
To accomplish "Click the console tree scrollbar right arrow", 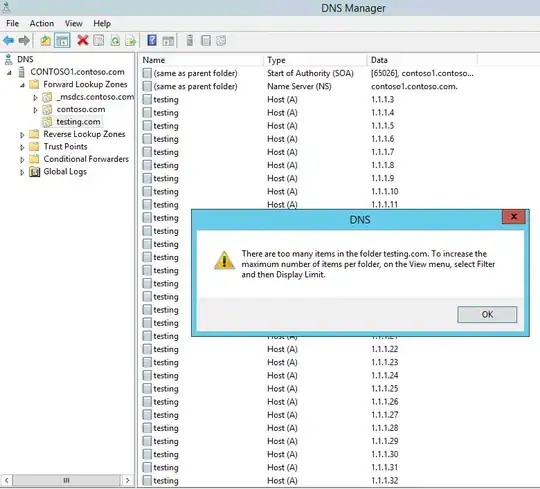I will [127, 480].
